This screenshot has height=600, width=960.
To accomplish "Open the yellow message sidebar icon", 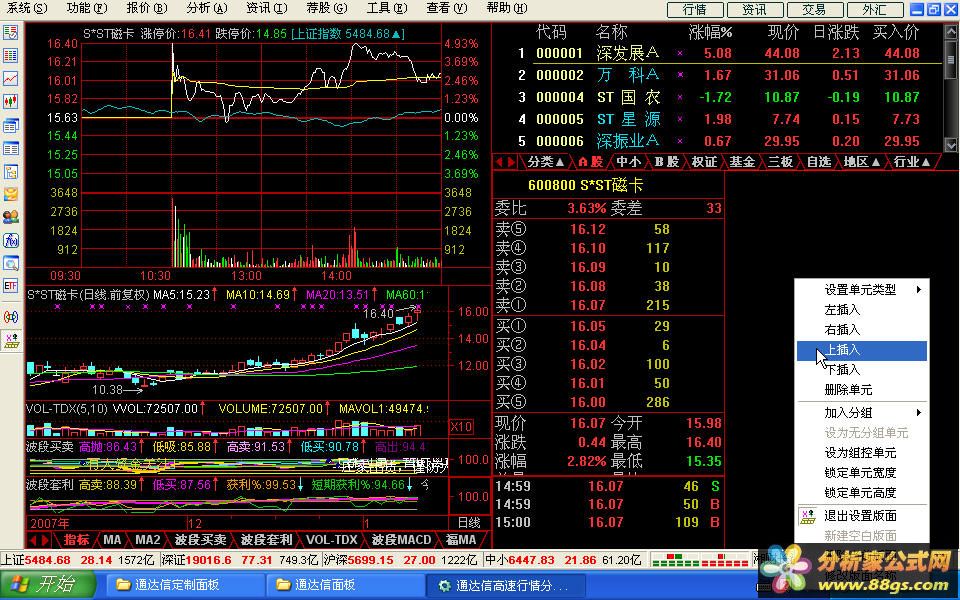I will pos(10,194).
